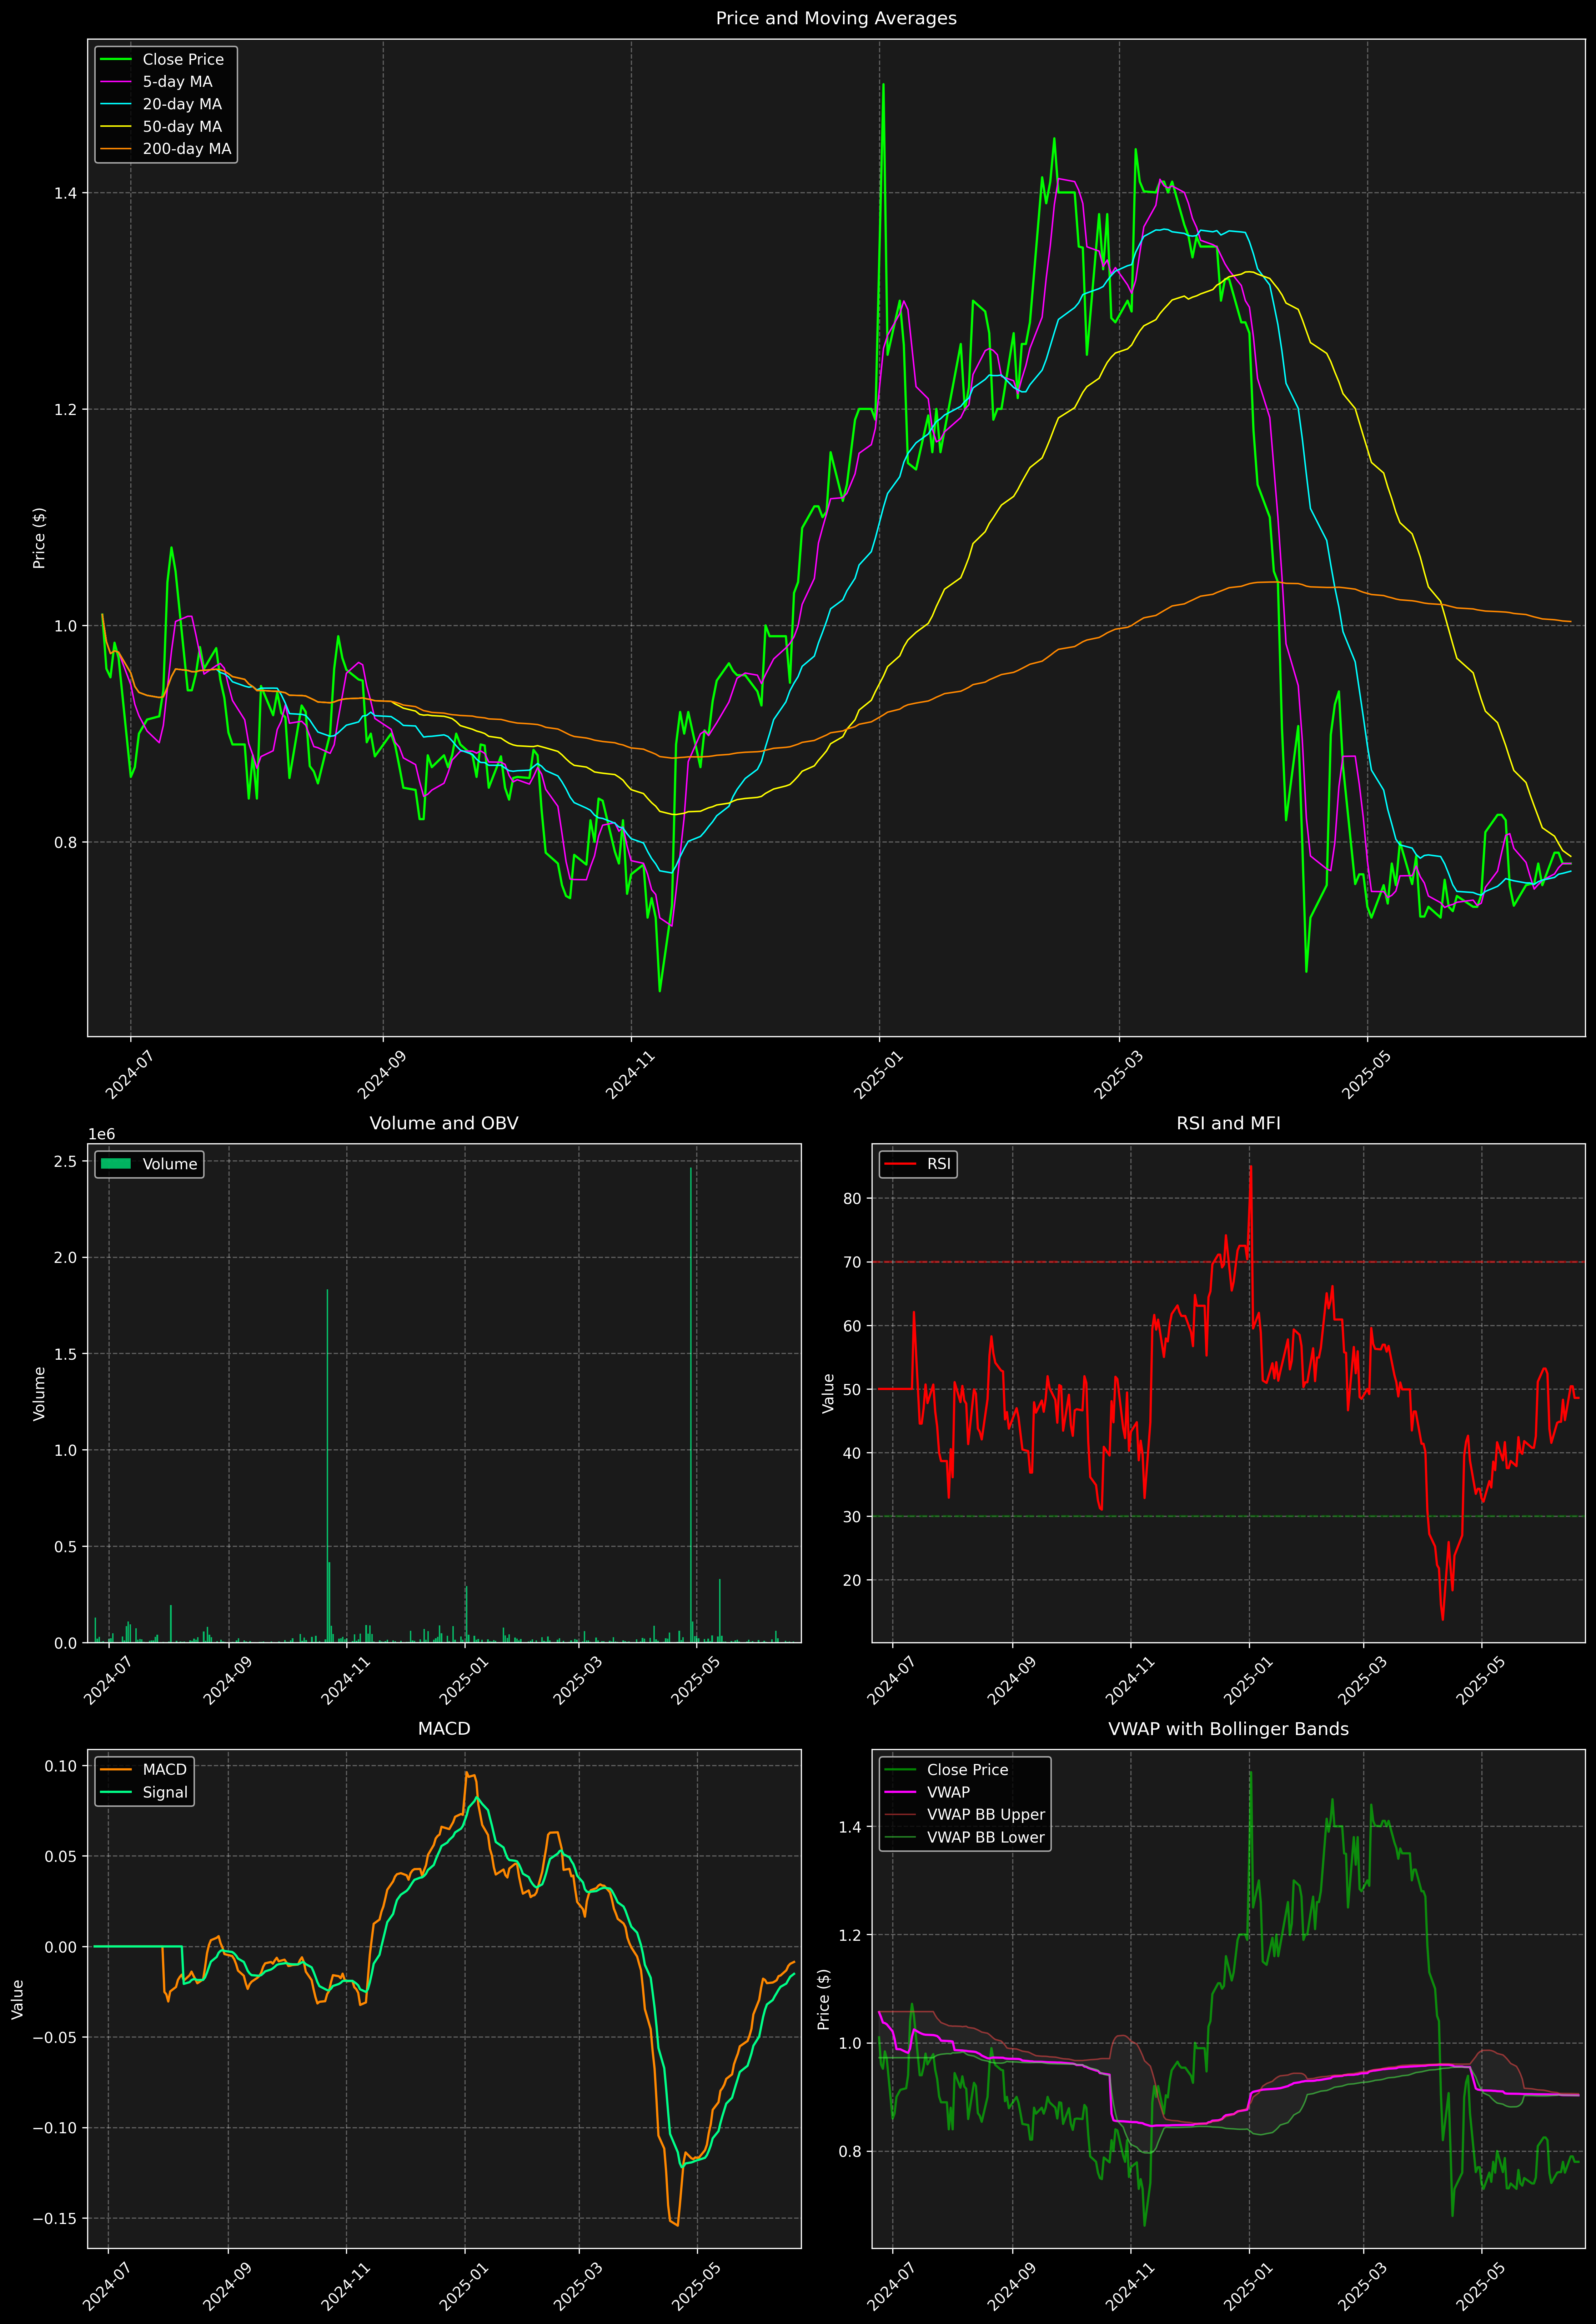Click the 0.8 y-axis tick in the main price chart
The image size is (1596, 2324).
tap(66, 843)
